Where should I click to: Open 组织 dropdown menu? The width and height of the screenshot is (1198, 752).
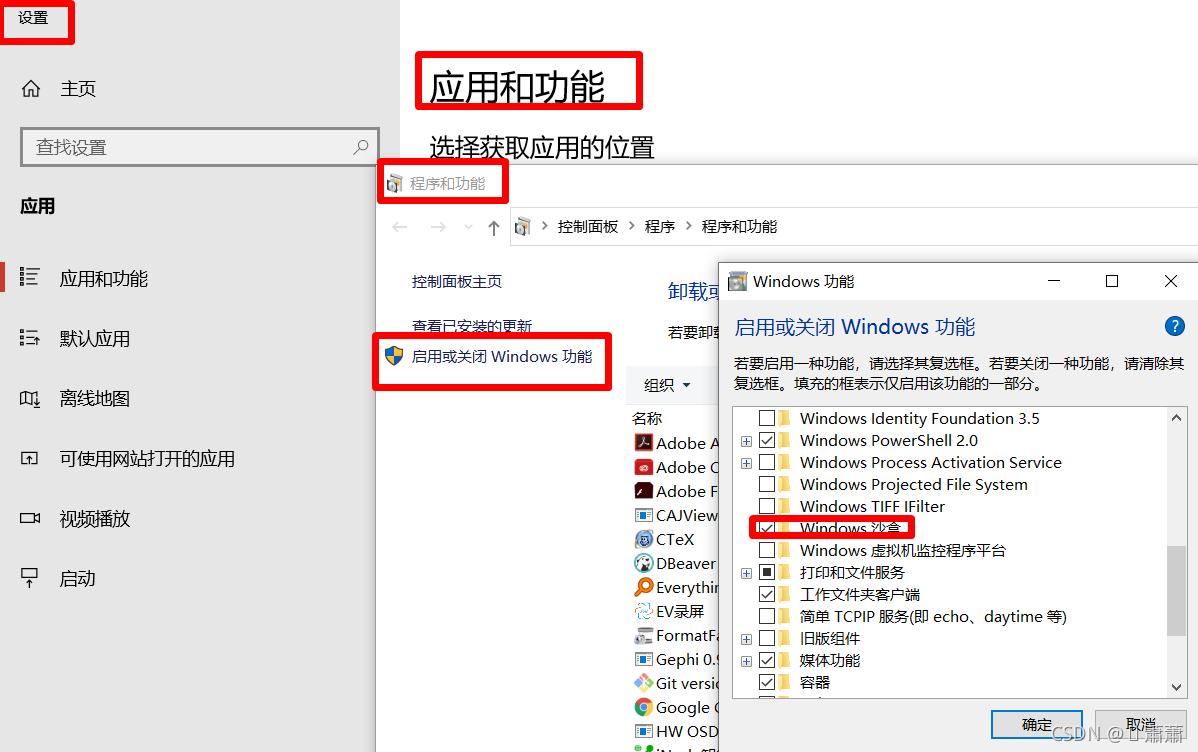667,385
